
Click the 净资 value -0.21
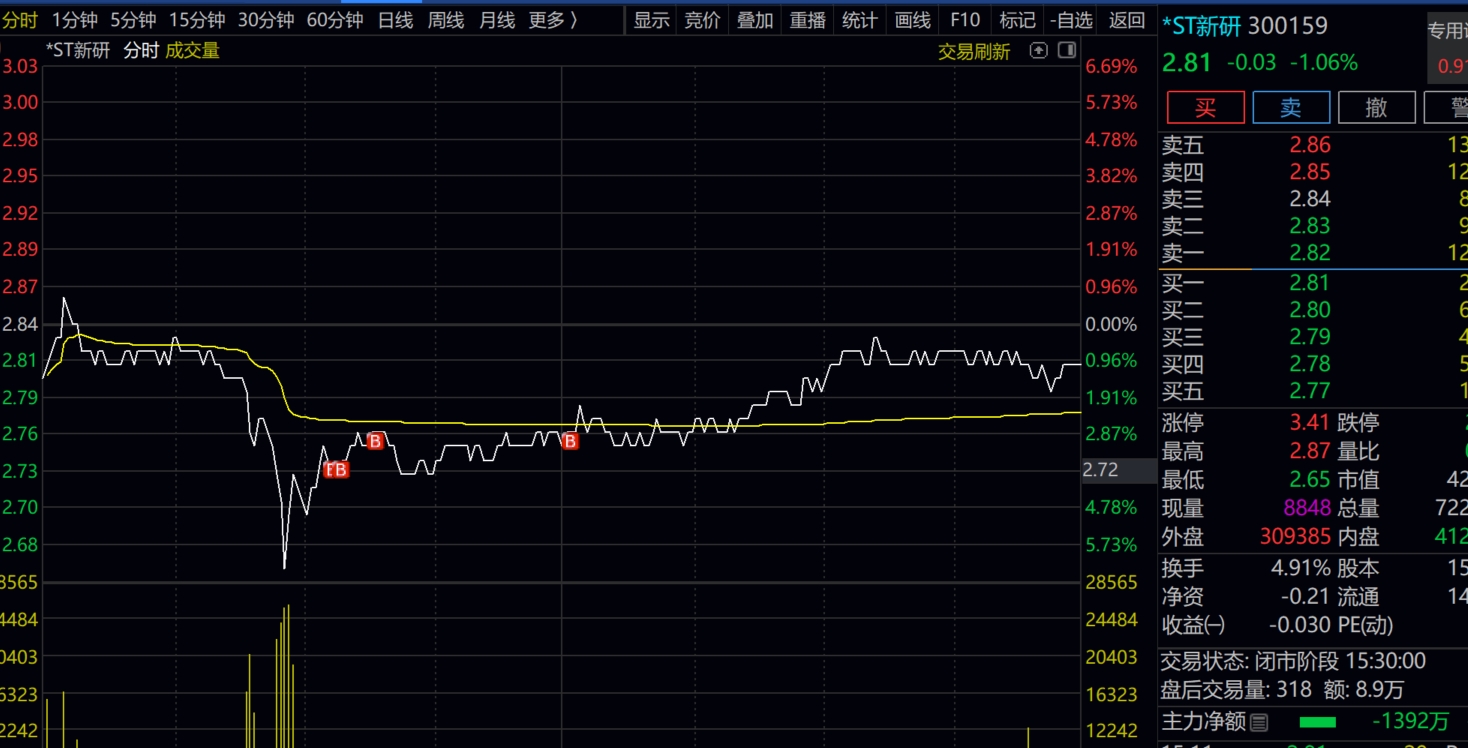(1306, 597)
